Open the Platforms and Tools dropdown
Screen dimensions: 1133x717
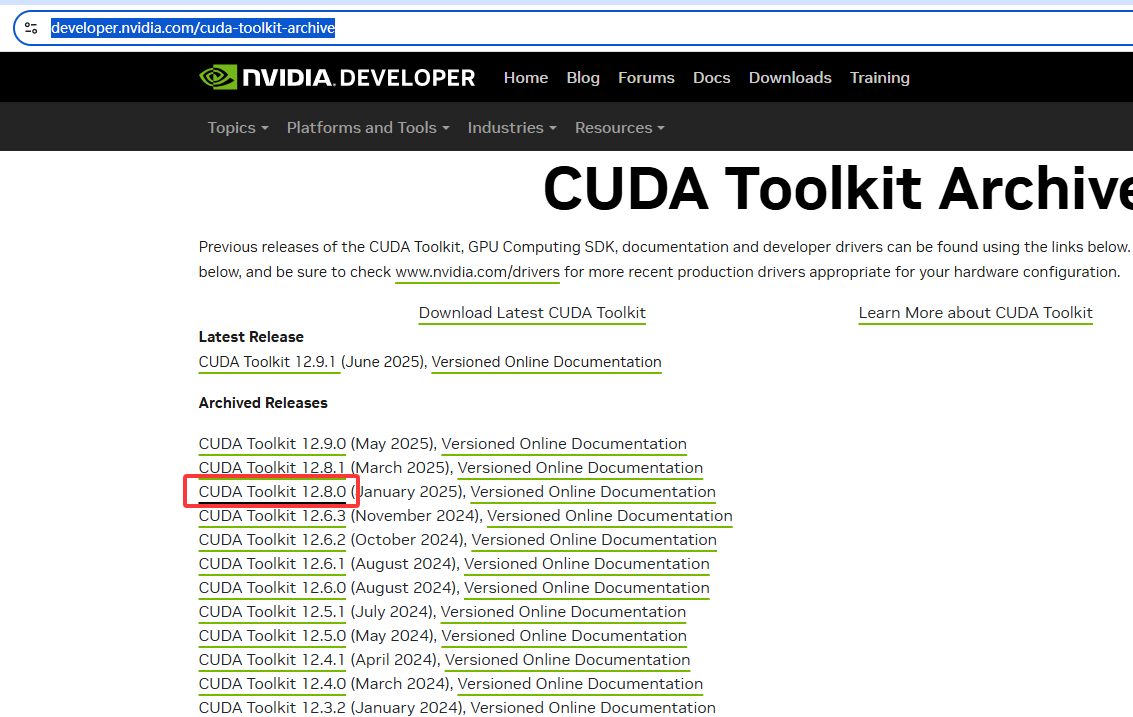coord(367,127)
